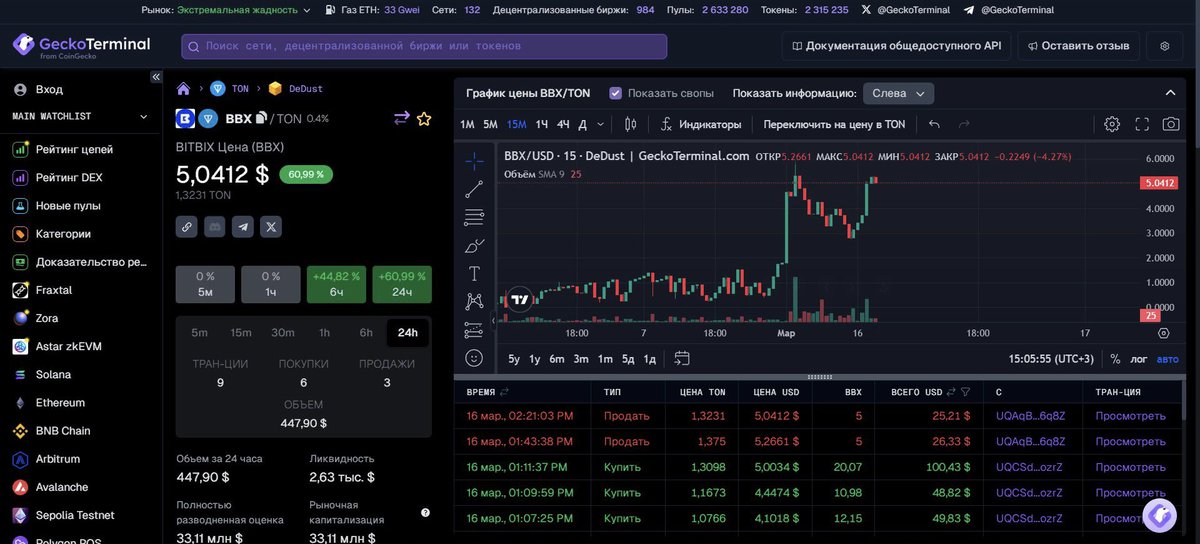Select the 30m statistics tab
Screen dimensions: 1200x544
click(283, 333)
